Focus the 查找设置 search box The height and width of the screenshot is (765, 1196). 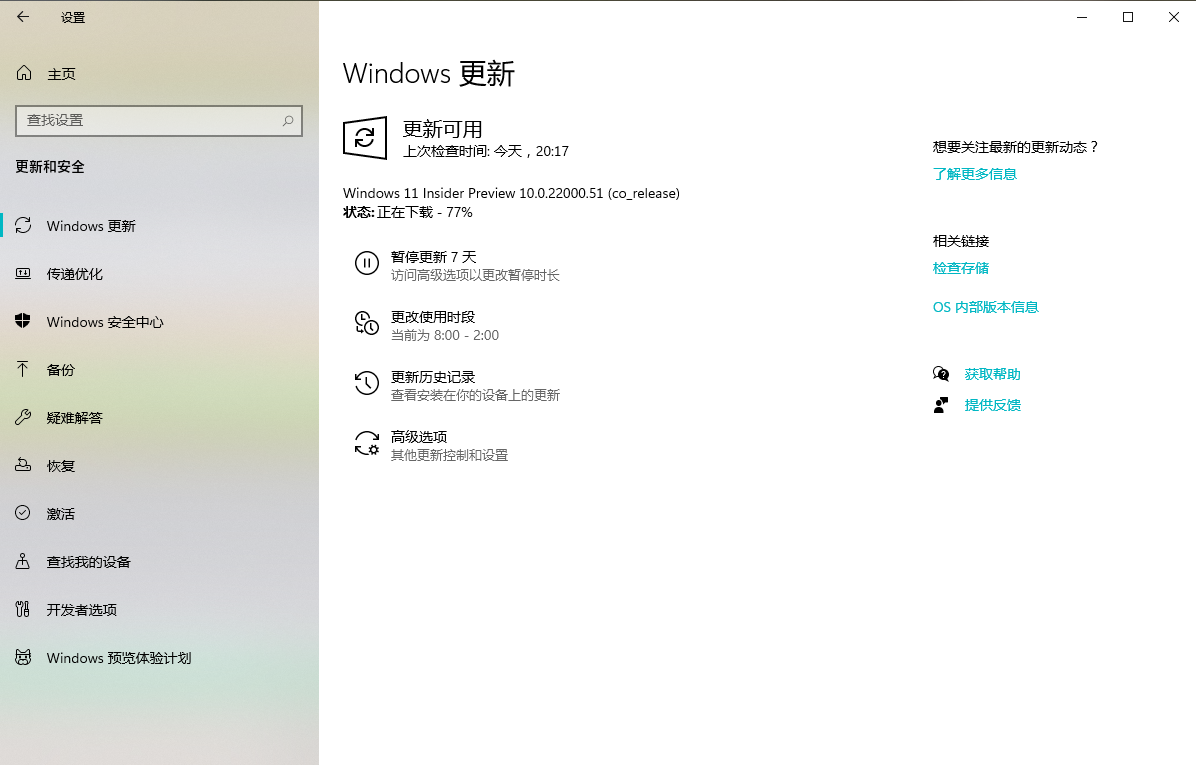point(159,121)
